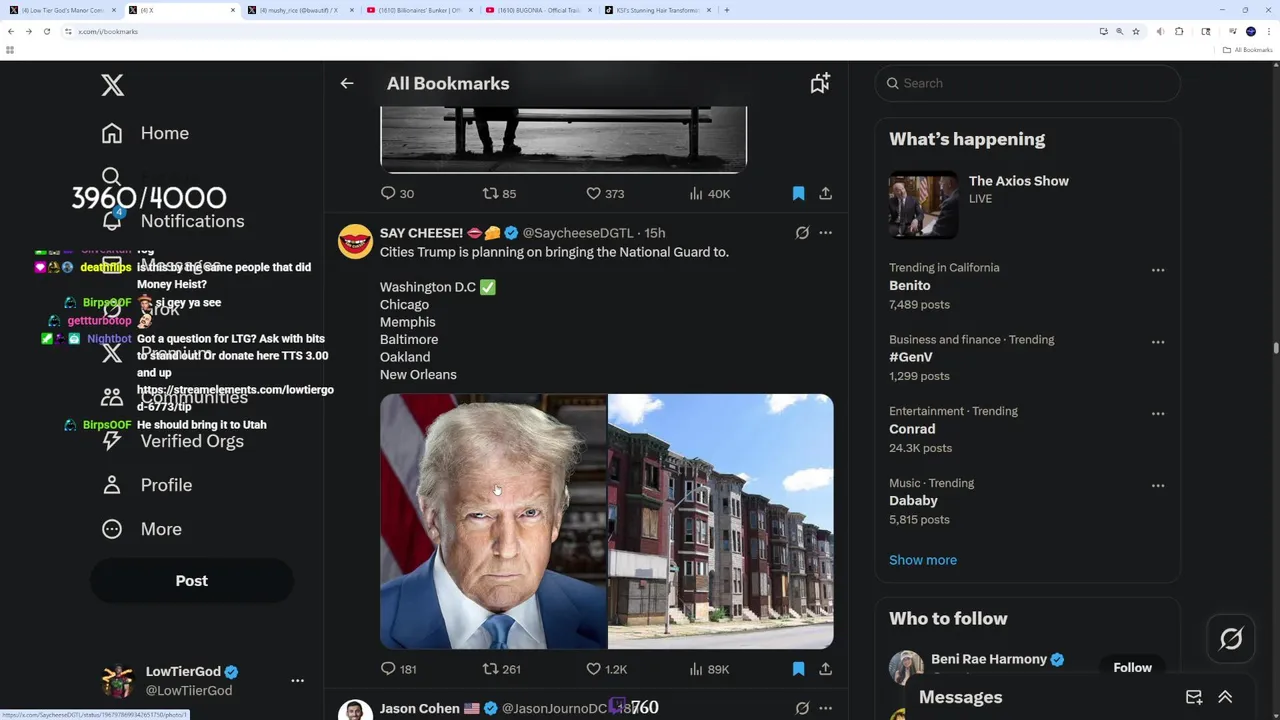The height and width of the screenshot is (720, 1280).
Task: Click Grok icon on SAY CHEESE! post
Action: pos(802,233)
